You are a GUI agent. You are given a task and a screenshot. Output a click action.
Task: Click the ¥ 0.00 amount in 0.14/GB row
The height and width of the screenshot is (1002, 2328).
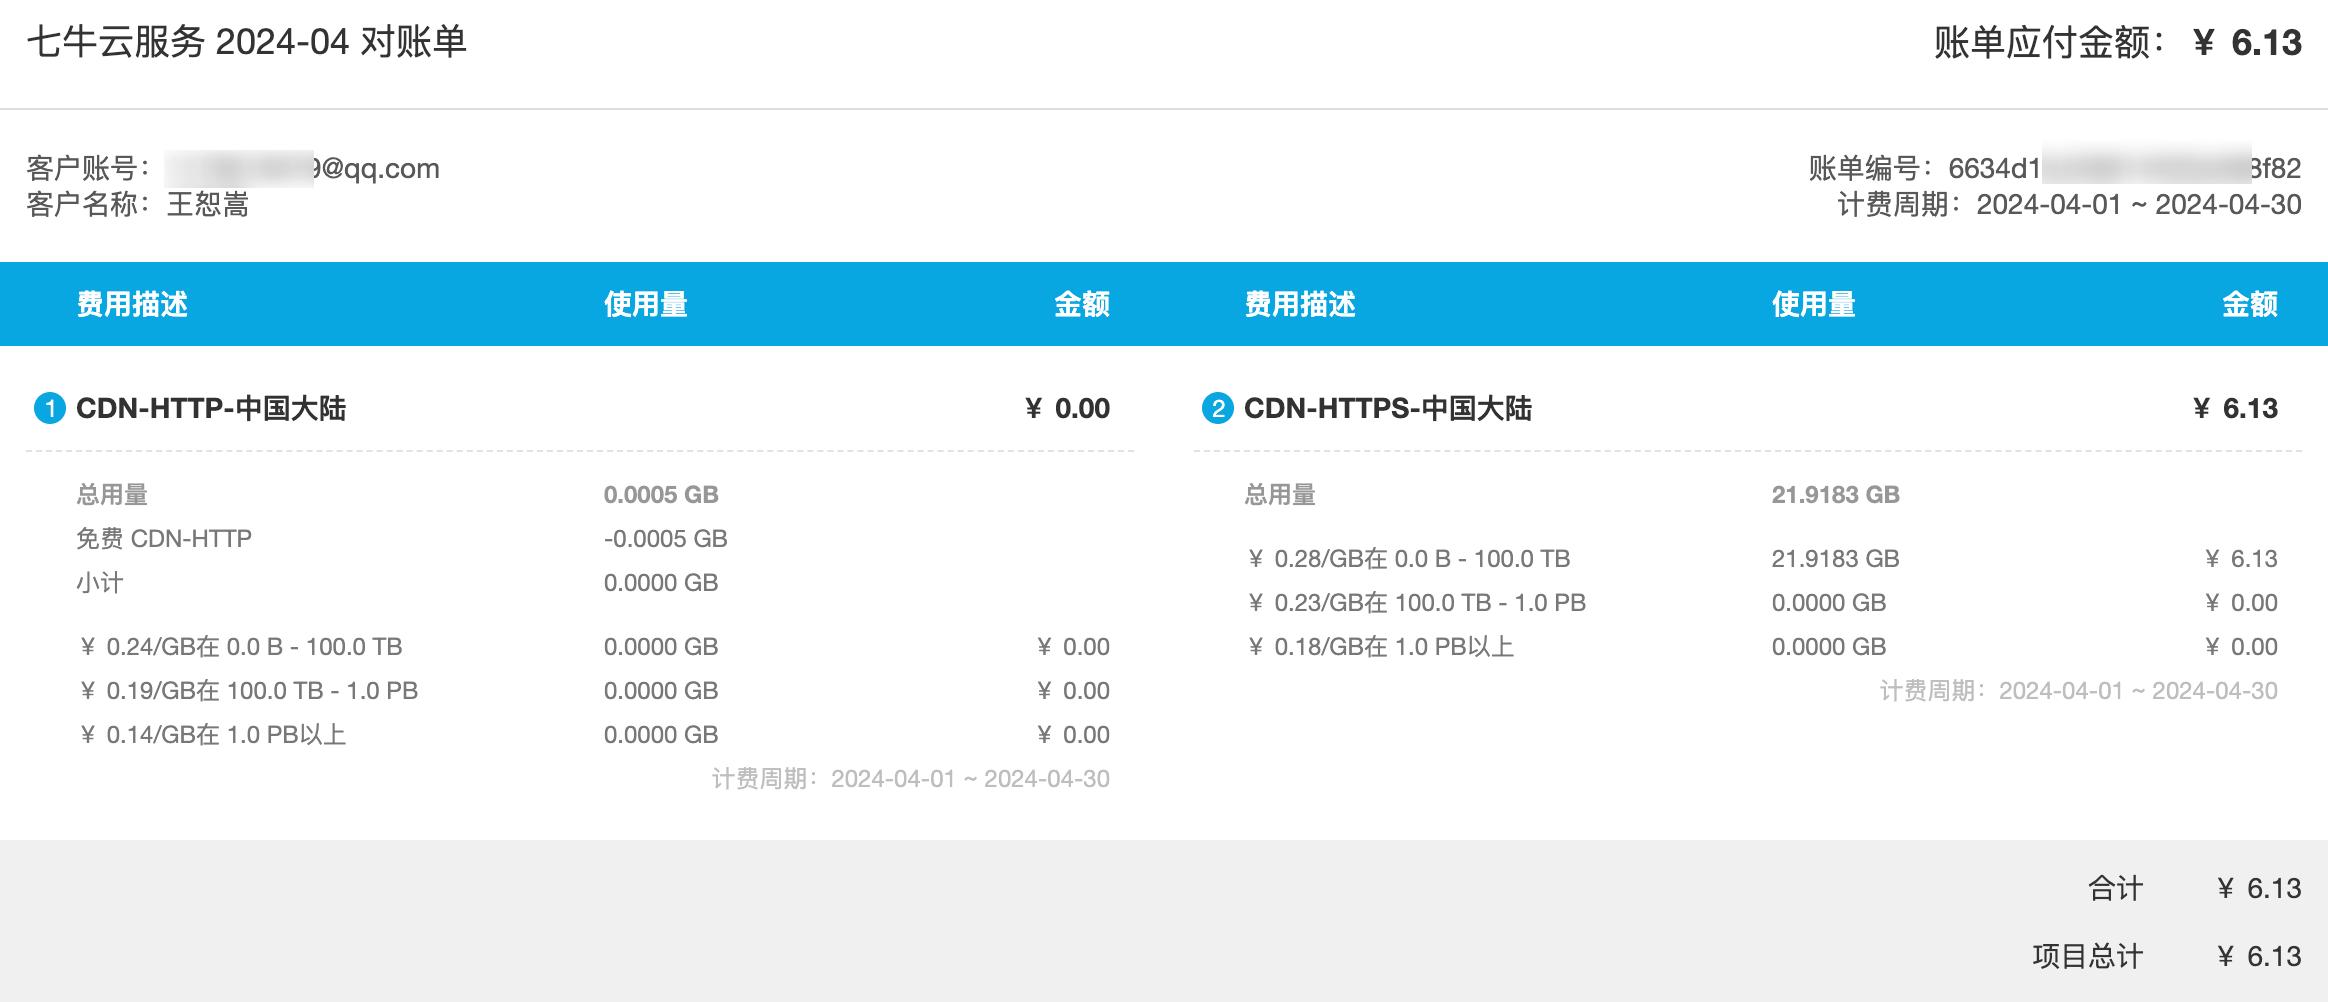pos(1073,734)
